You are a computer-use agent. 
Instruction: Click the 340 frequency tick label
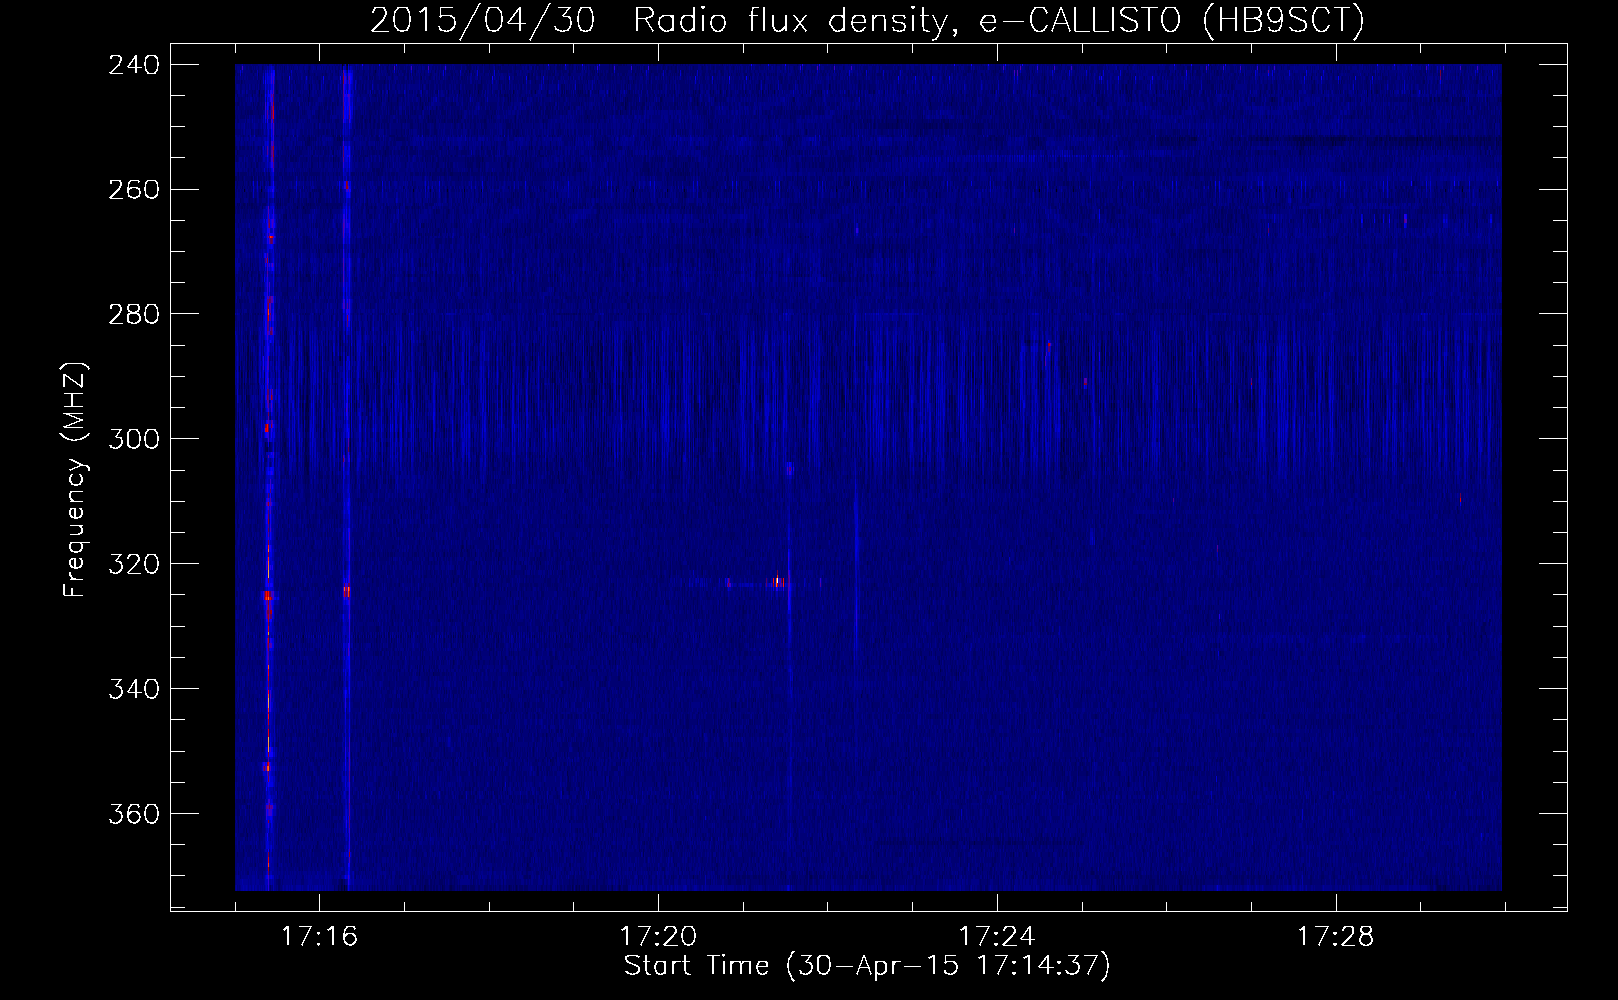(134, 690)
